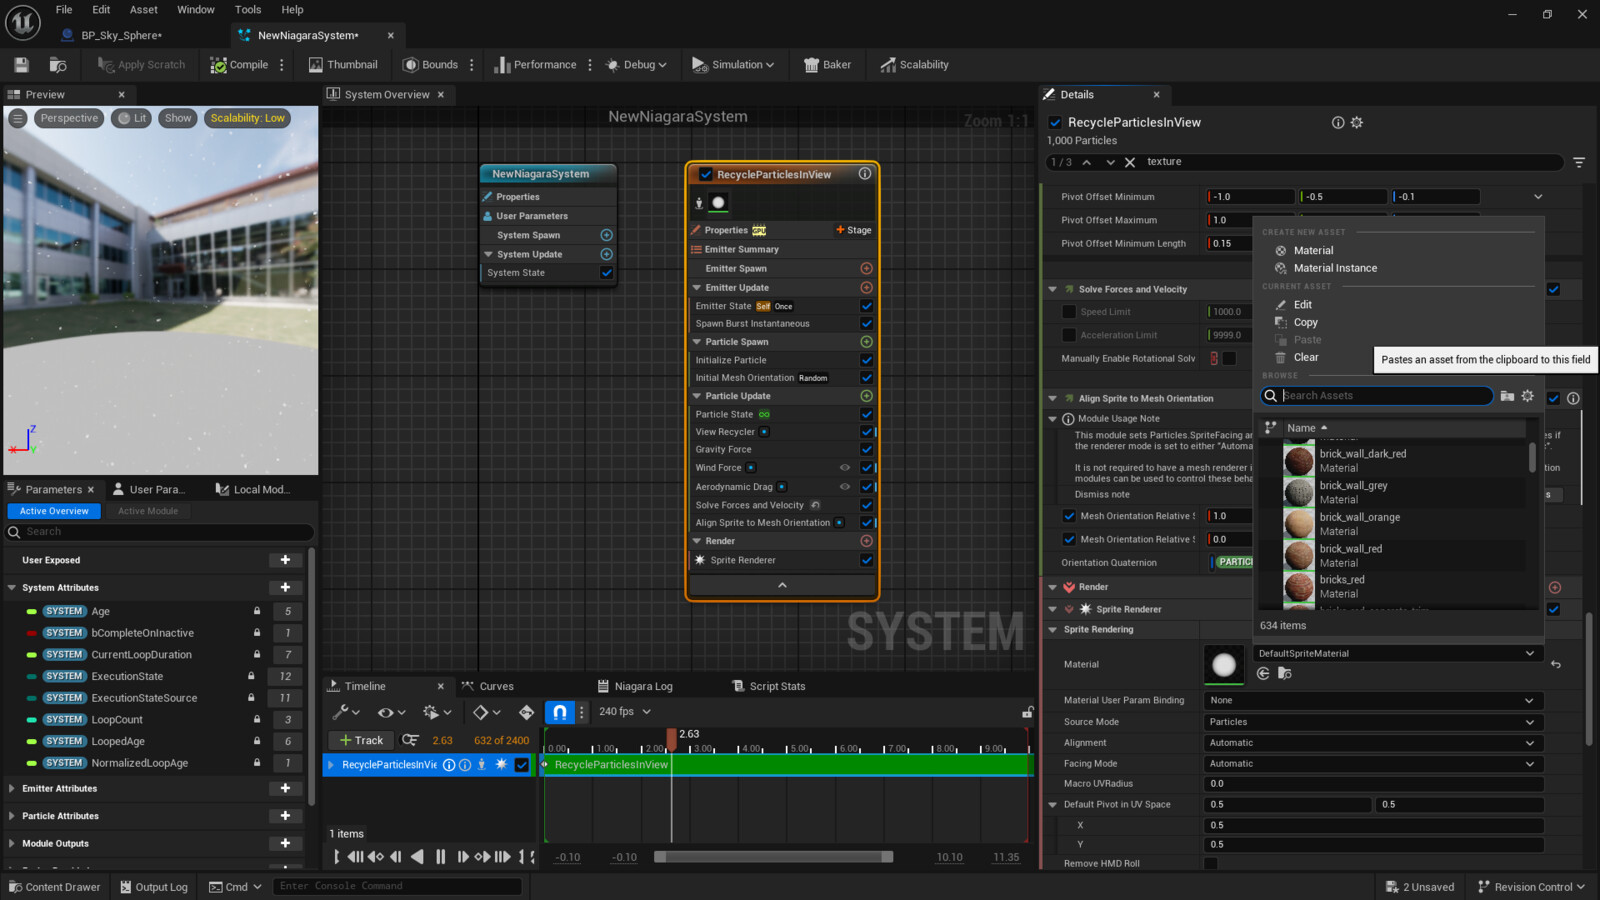Open the Content Drawer
This screenshot has height=900, width=1600.
pos(54,887)
